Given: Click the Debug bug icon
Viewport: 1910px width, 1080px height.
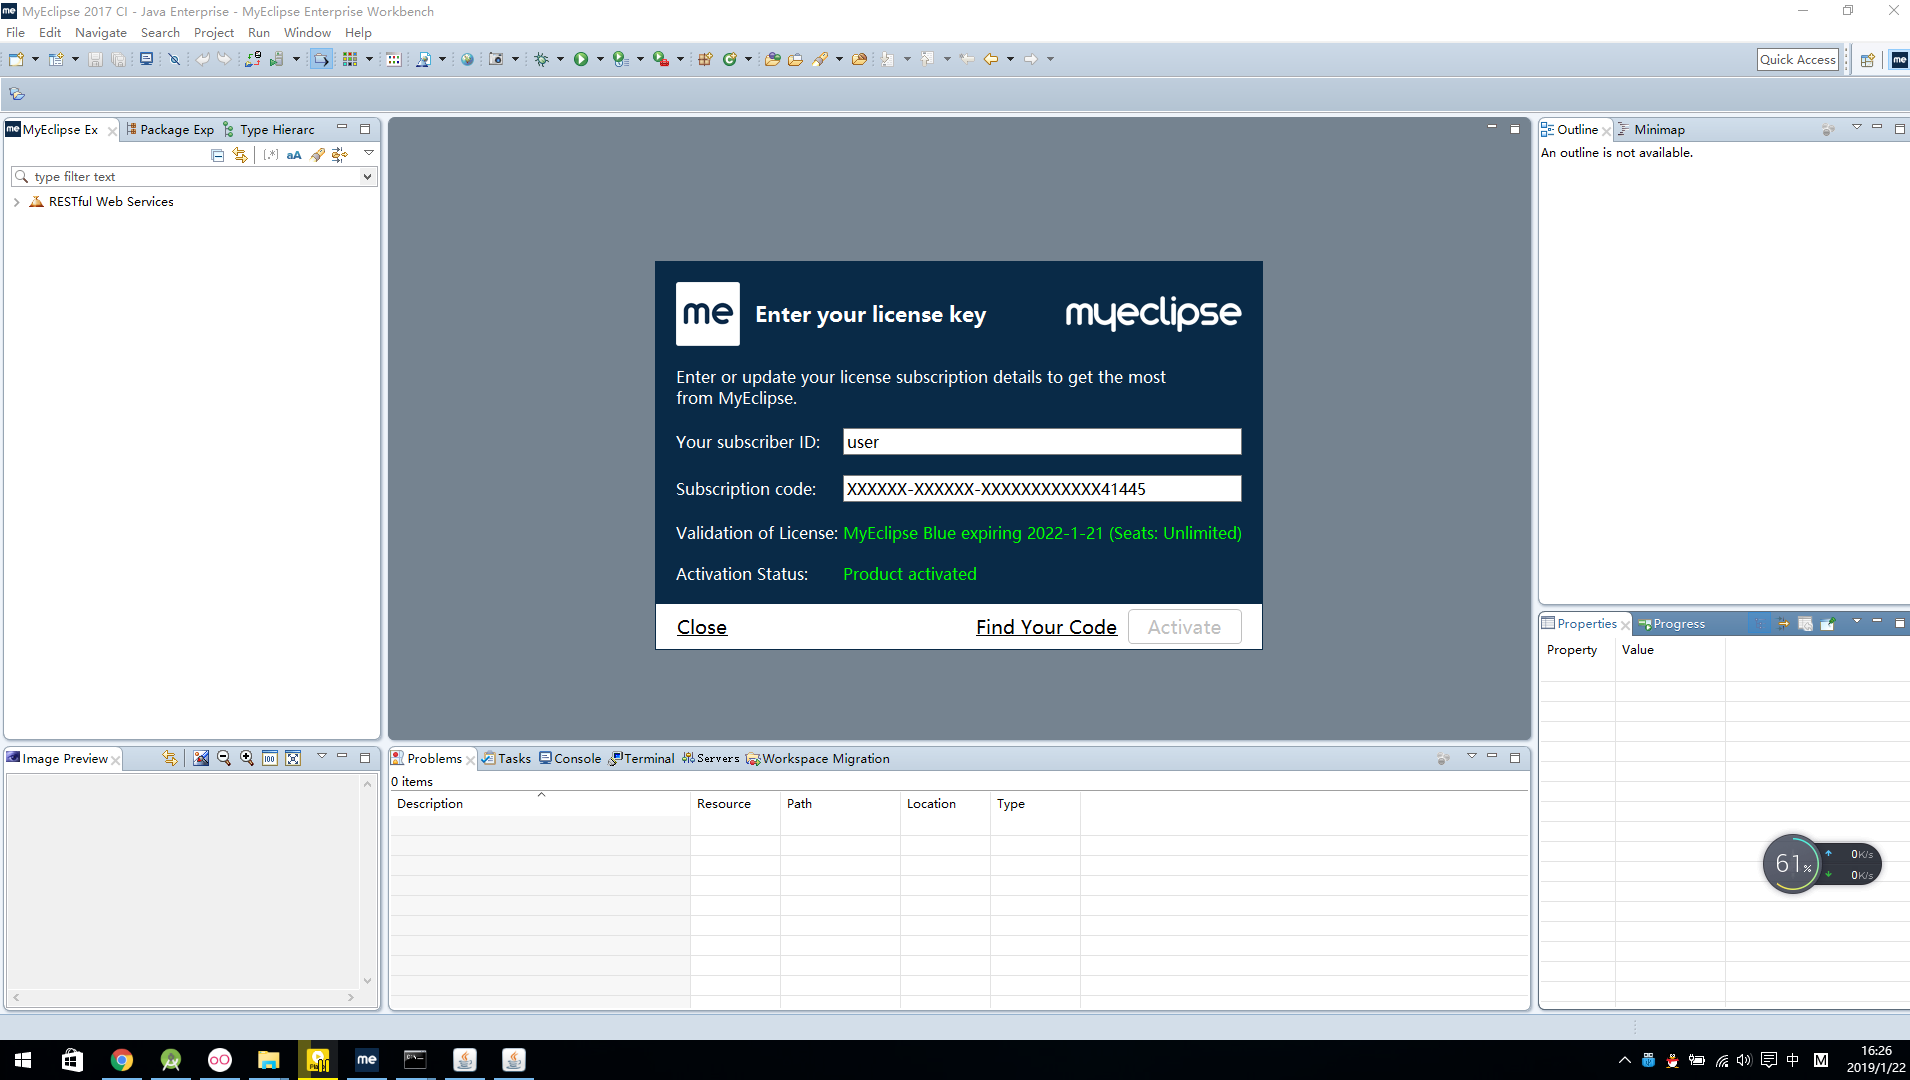Looking at the screenshot, I should coord(541,59).
